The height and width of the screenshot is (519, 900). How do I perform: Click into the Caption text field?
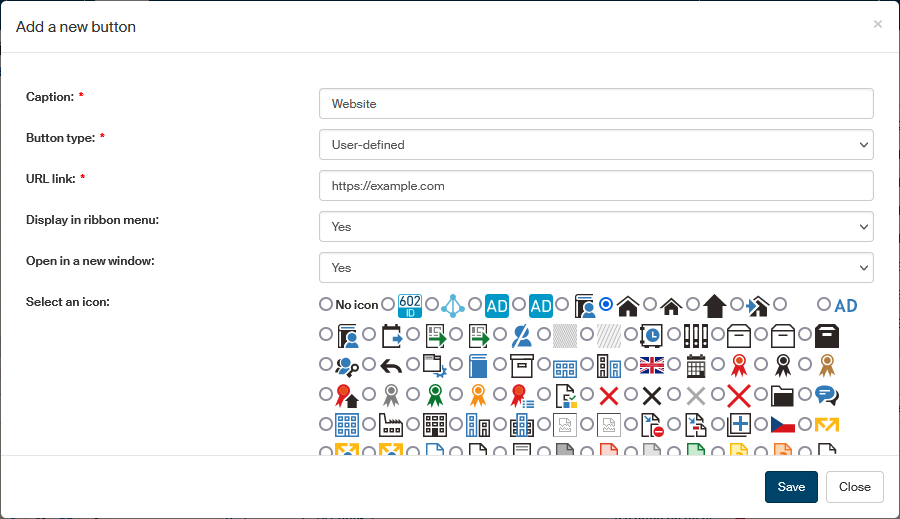(x=596, y=104)
